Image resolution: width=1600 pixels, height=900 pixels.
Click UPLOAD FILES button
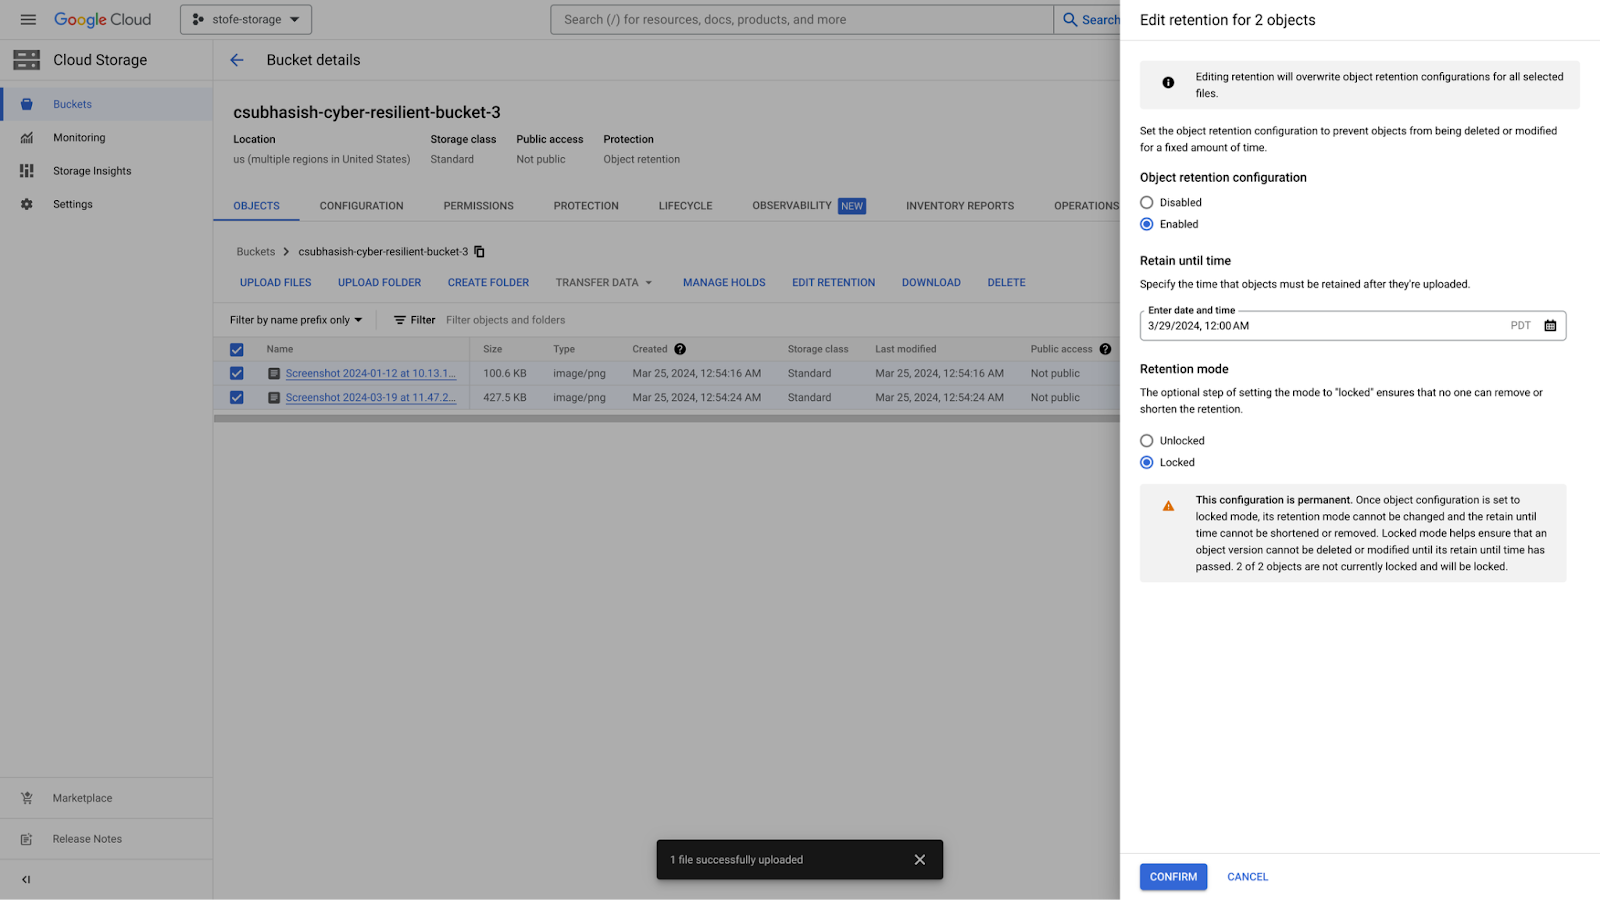click(x=275, y=283)
